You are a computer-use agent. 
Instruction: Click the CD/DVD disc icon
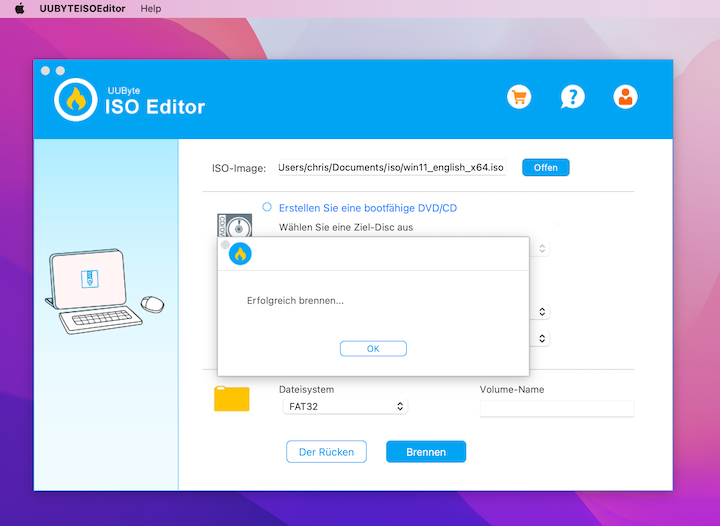[x=235, y=225]
